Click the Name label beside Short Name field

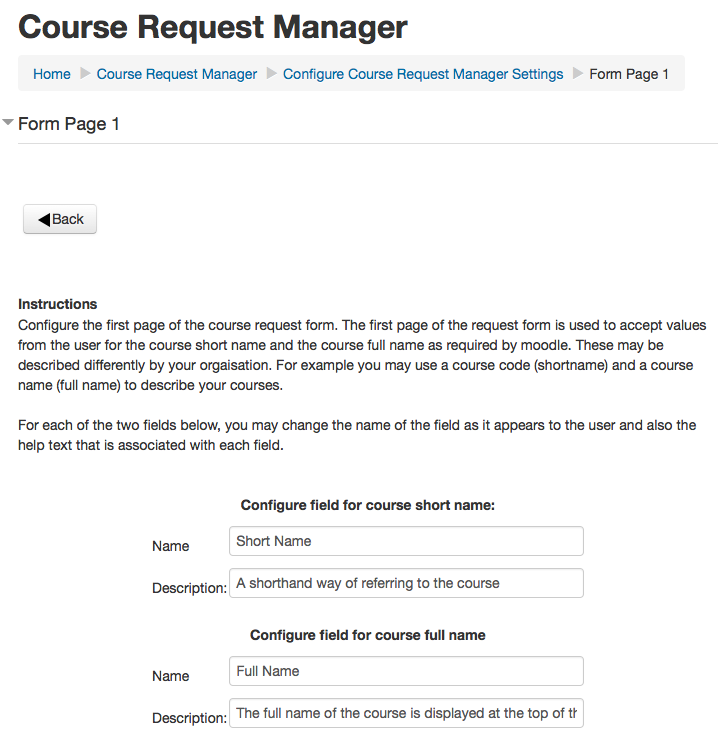(x=170, y=546)
